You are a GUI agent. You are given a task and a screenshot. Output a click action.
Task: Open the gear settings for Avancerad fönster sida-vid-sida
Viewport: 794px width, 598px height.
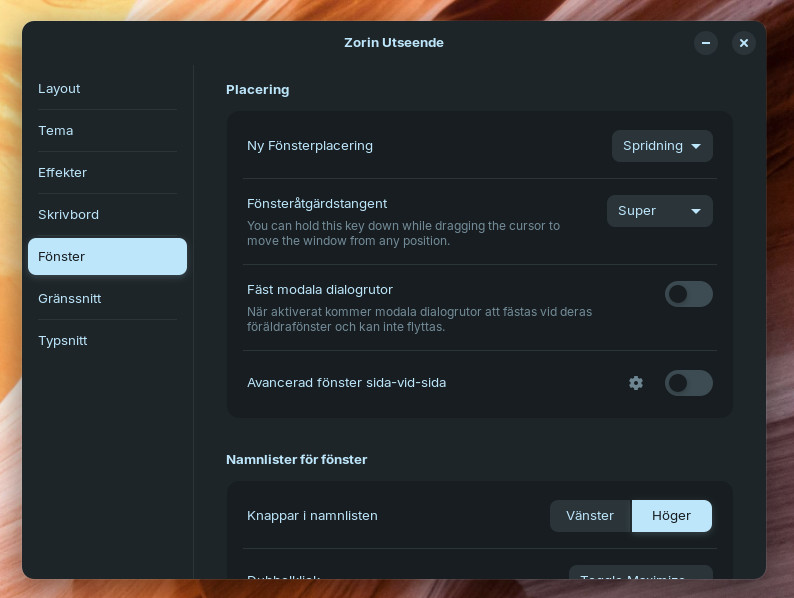(636, 383)
